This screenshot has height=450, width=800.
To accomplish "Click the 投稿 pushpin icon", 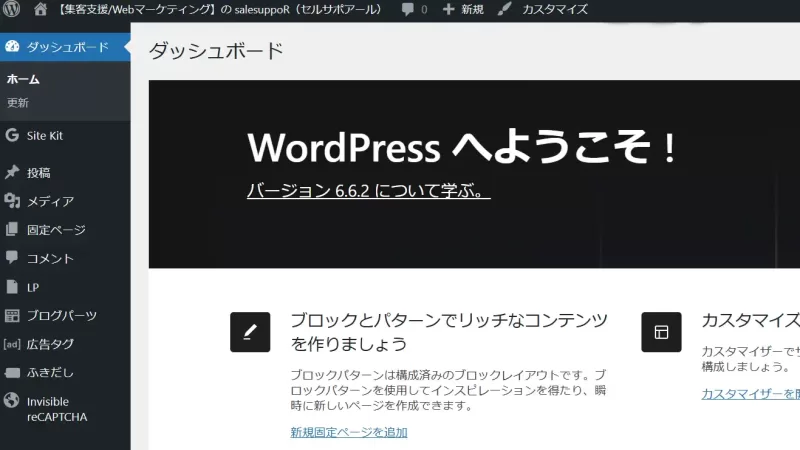I will 12,172.
